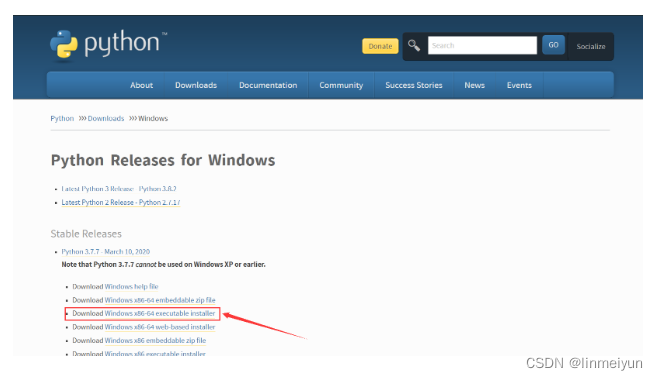Click the Windows breadcrumb text

[153, 118]
